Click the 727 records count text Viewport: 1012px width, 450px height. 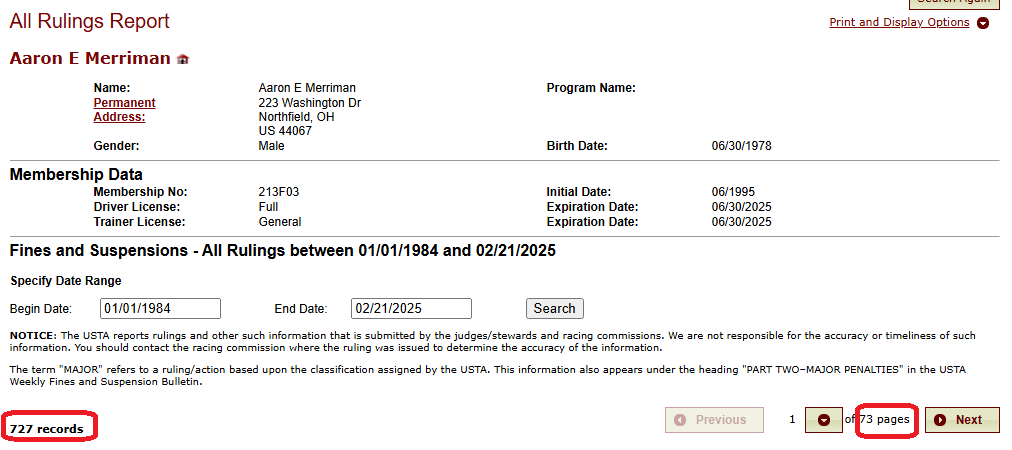(46, 429)
